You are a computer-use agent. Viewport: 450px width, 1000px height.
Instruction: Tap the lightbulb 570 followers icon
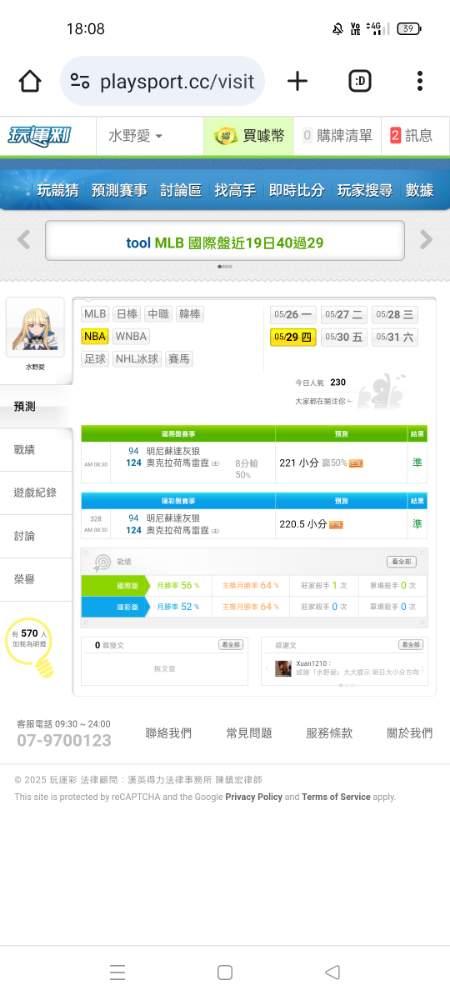(32, 645)
